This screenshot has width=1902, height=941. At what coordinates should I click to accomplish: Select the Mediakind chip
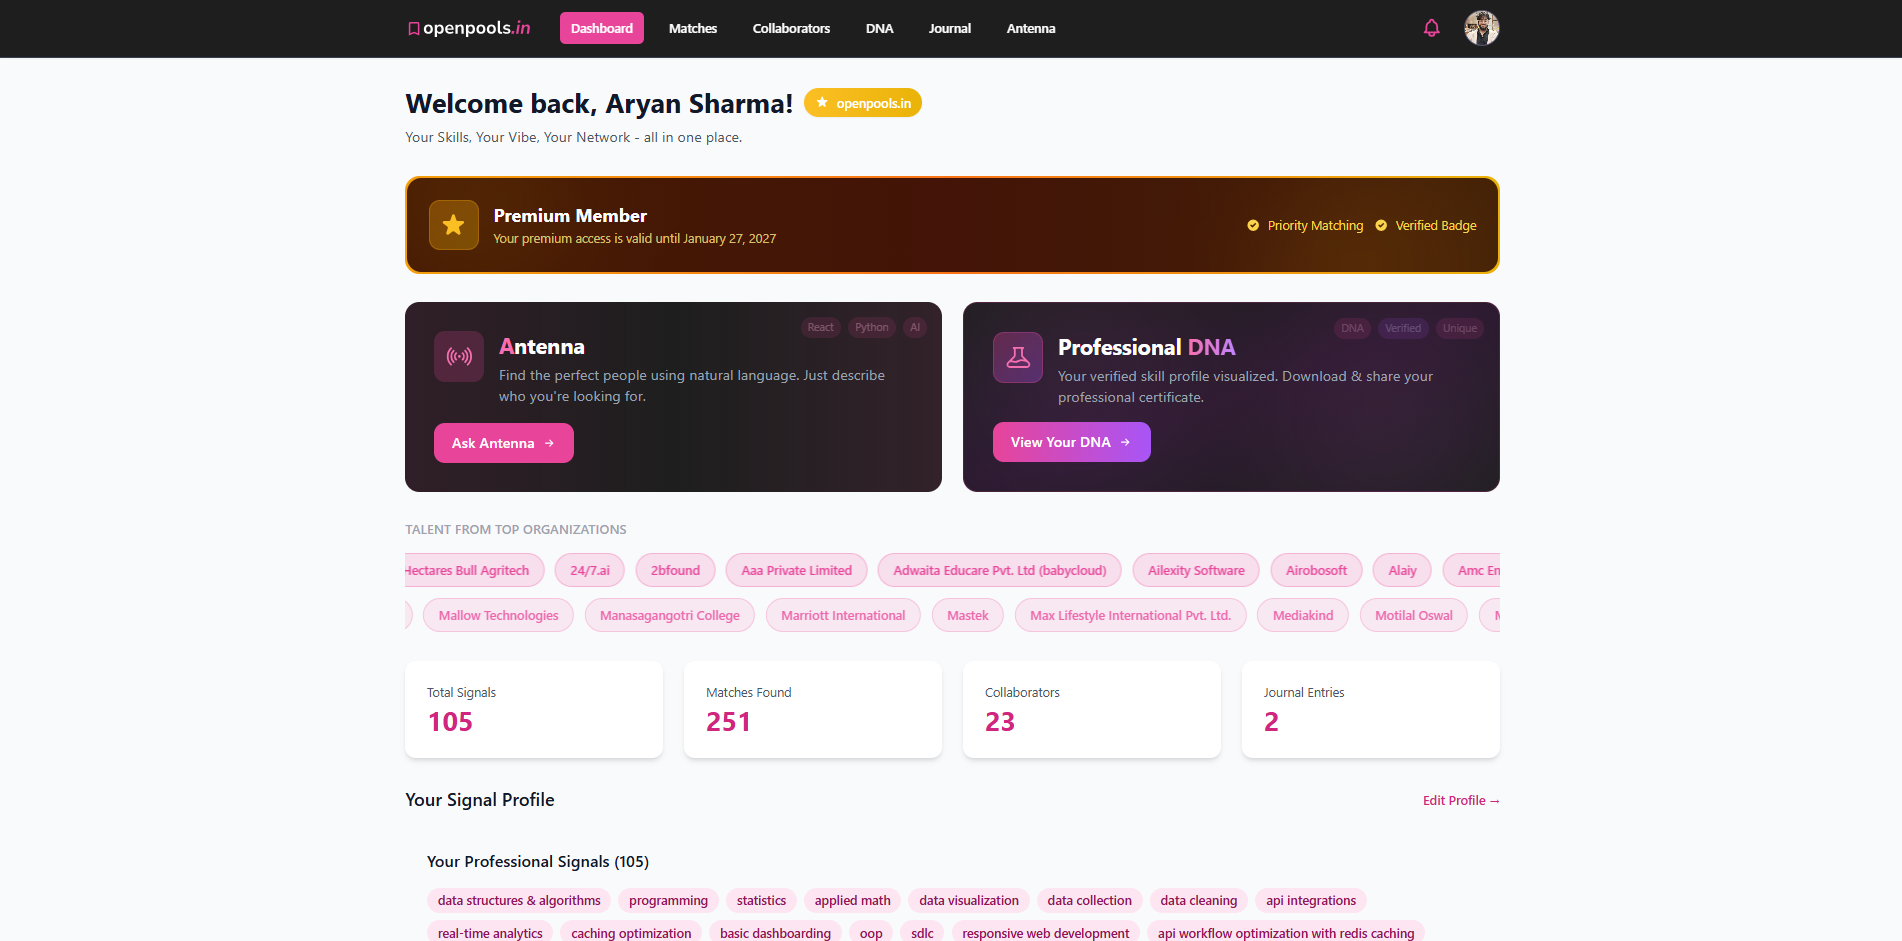(1303, 616)
